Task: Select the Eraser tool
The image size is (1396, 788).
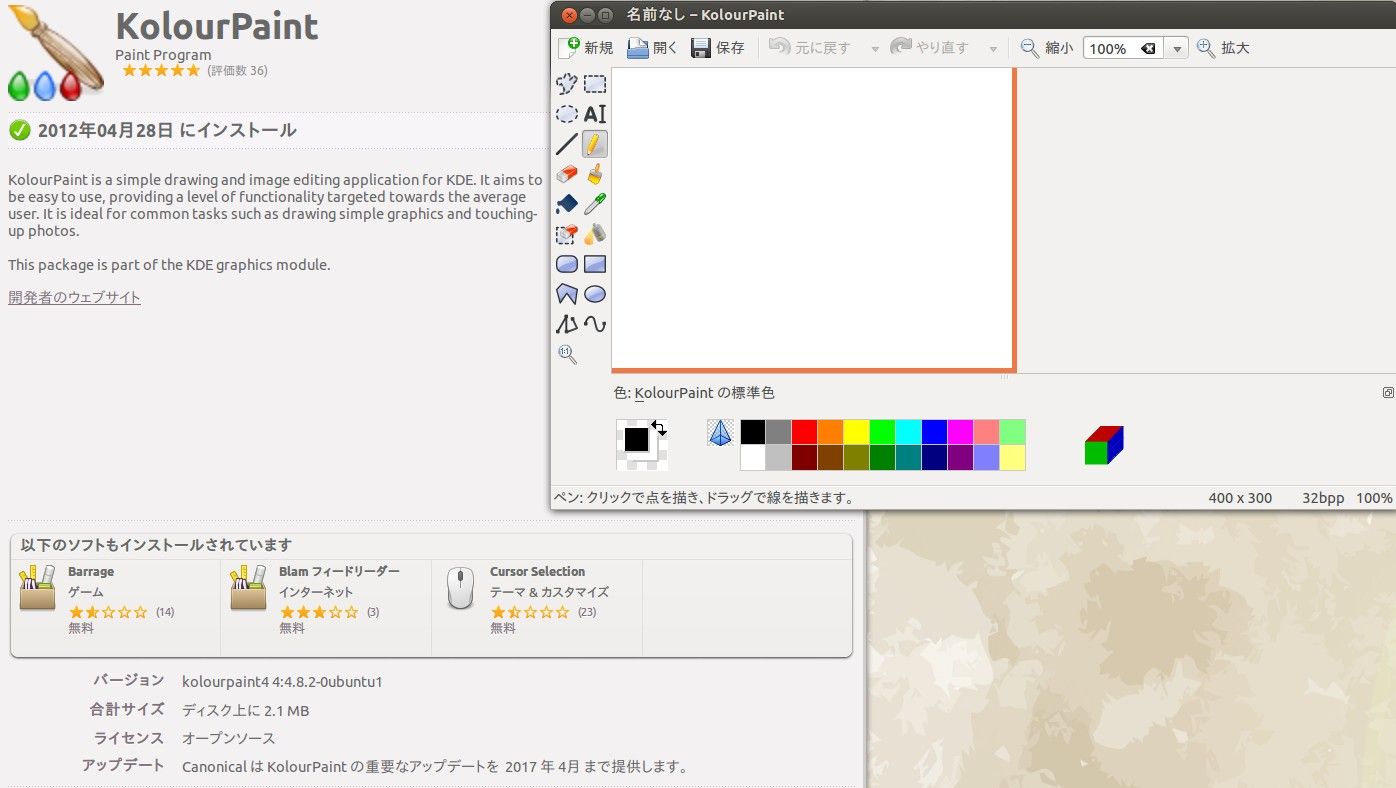Action: coord(567,174)
